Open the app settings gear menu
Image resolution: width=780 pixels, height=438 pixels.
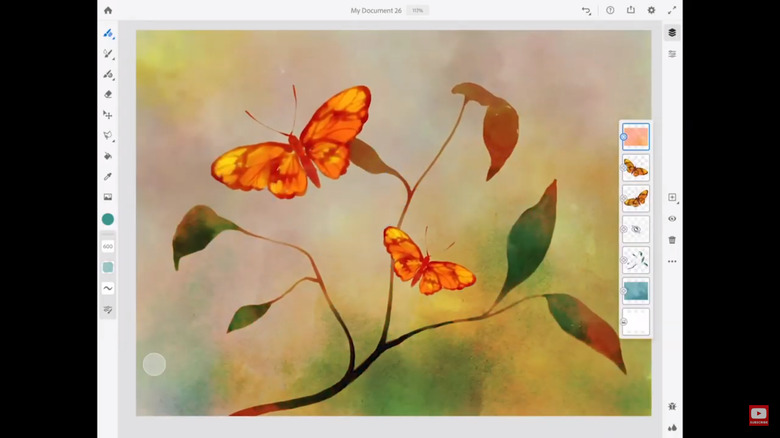click(651, 10)
